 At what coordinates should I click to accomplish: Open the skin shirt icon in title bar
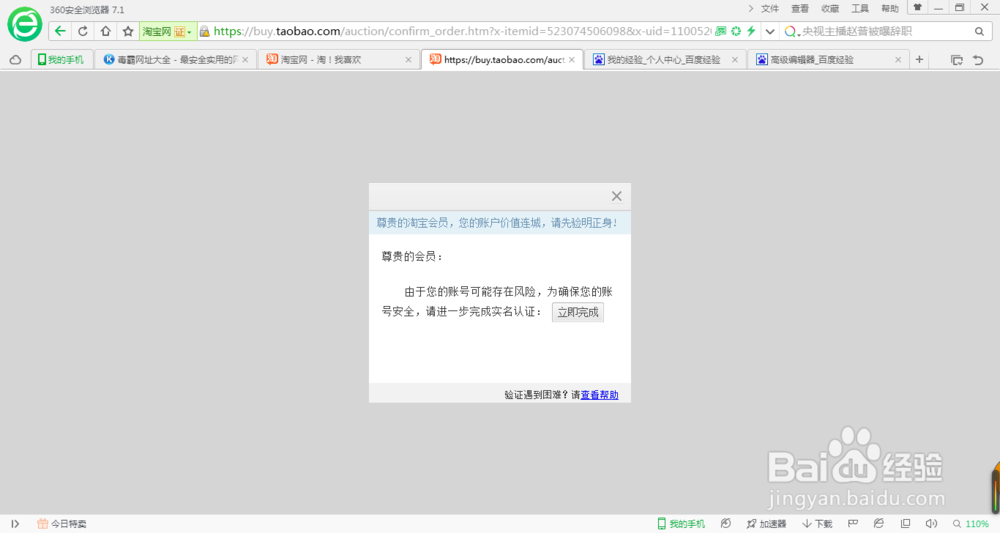pos(918,8)
